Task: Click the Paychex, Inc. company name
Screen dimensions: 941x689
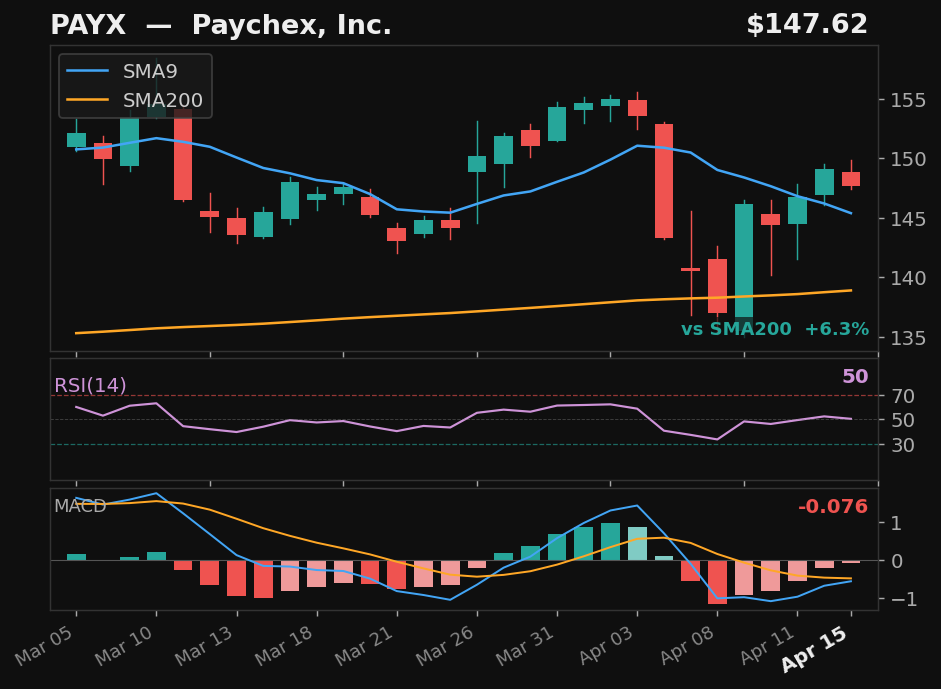Action: tap(292, 25)
